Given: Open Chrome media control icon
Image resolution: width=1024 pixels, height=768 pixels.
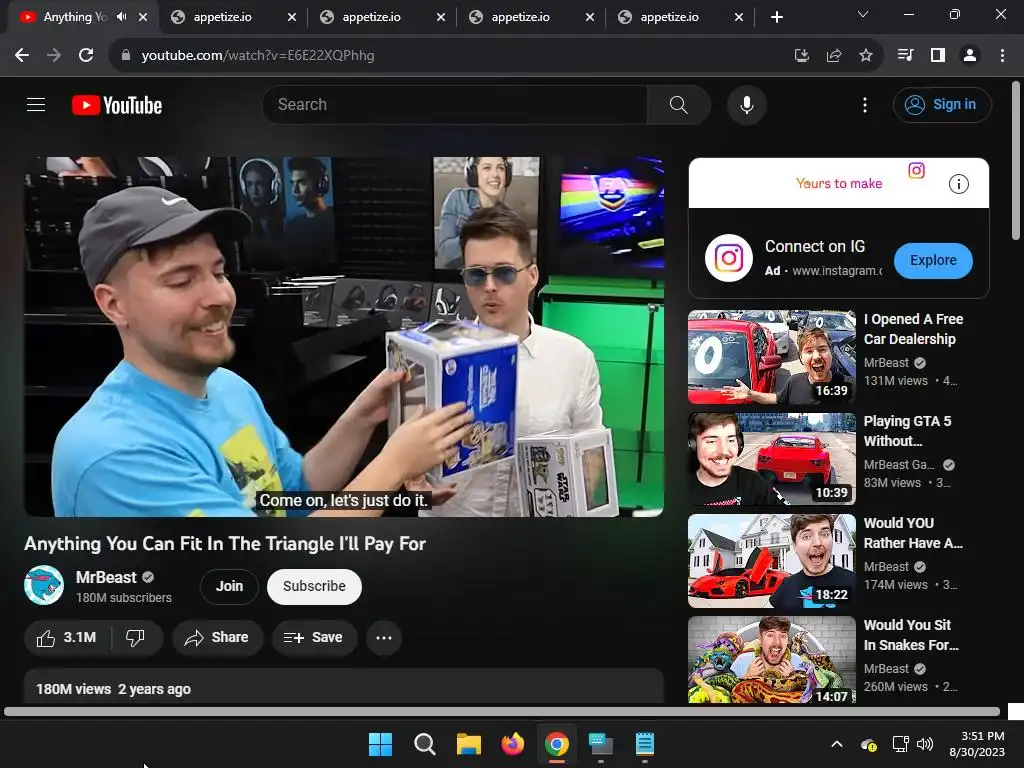Looking at the screenshot, I should click(905, 56).
